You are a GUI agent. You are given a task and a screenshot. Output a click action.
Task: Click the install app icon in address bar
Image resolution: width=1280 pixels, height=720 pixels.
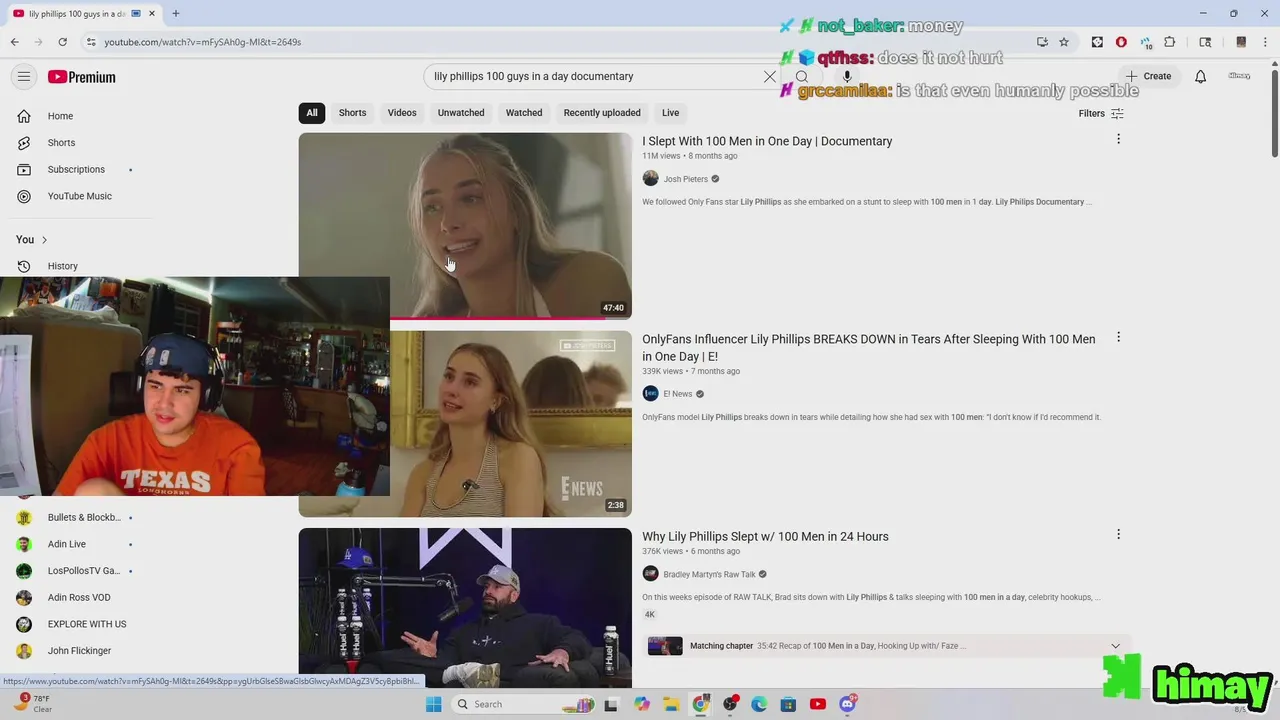tap(1042, 42)
